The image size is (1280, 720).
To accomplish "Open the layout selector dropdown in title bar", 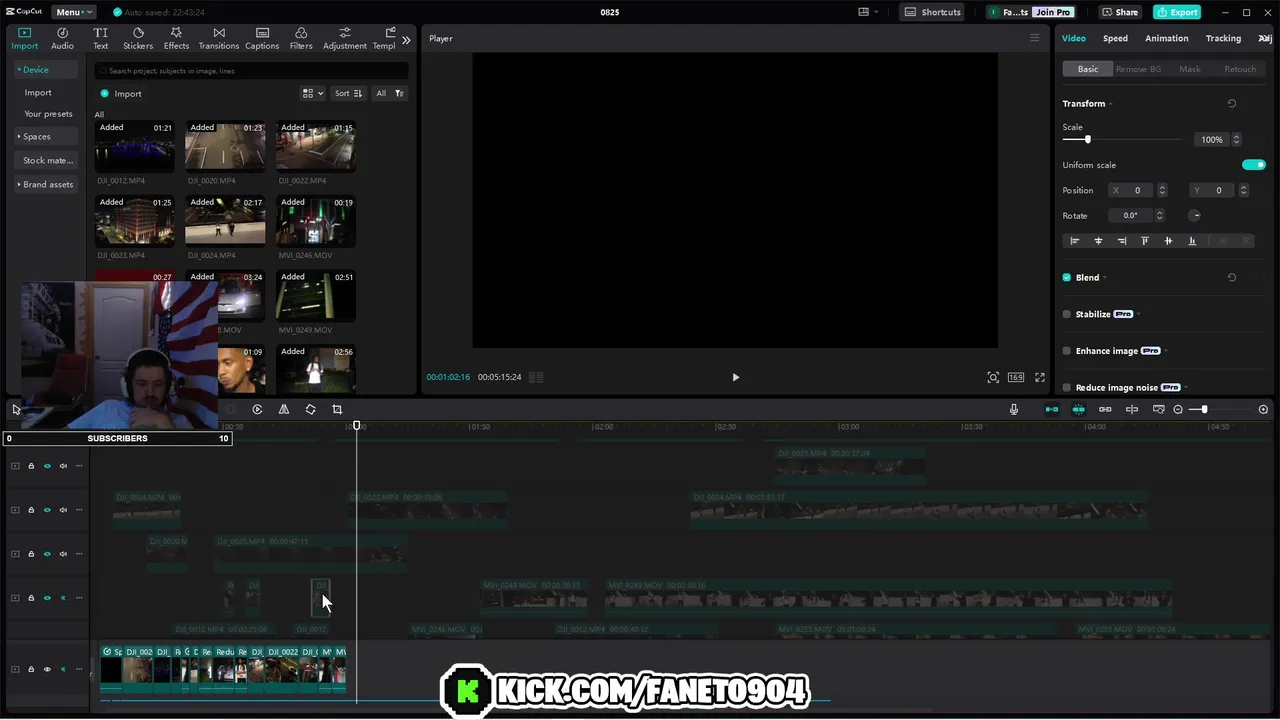I will coord(868,12).
